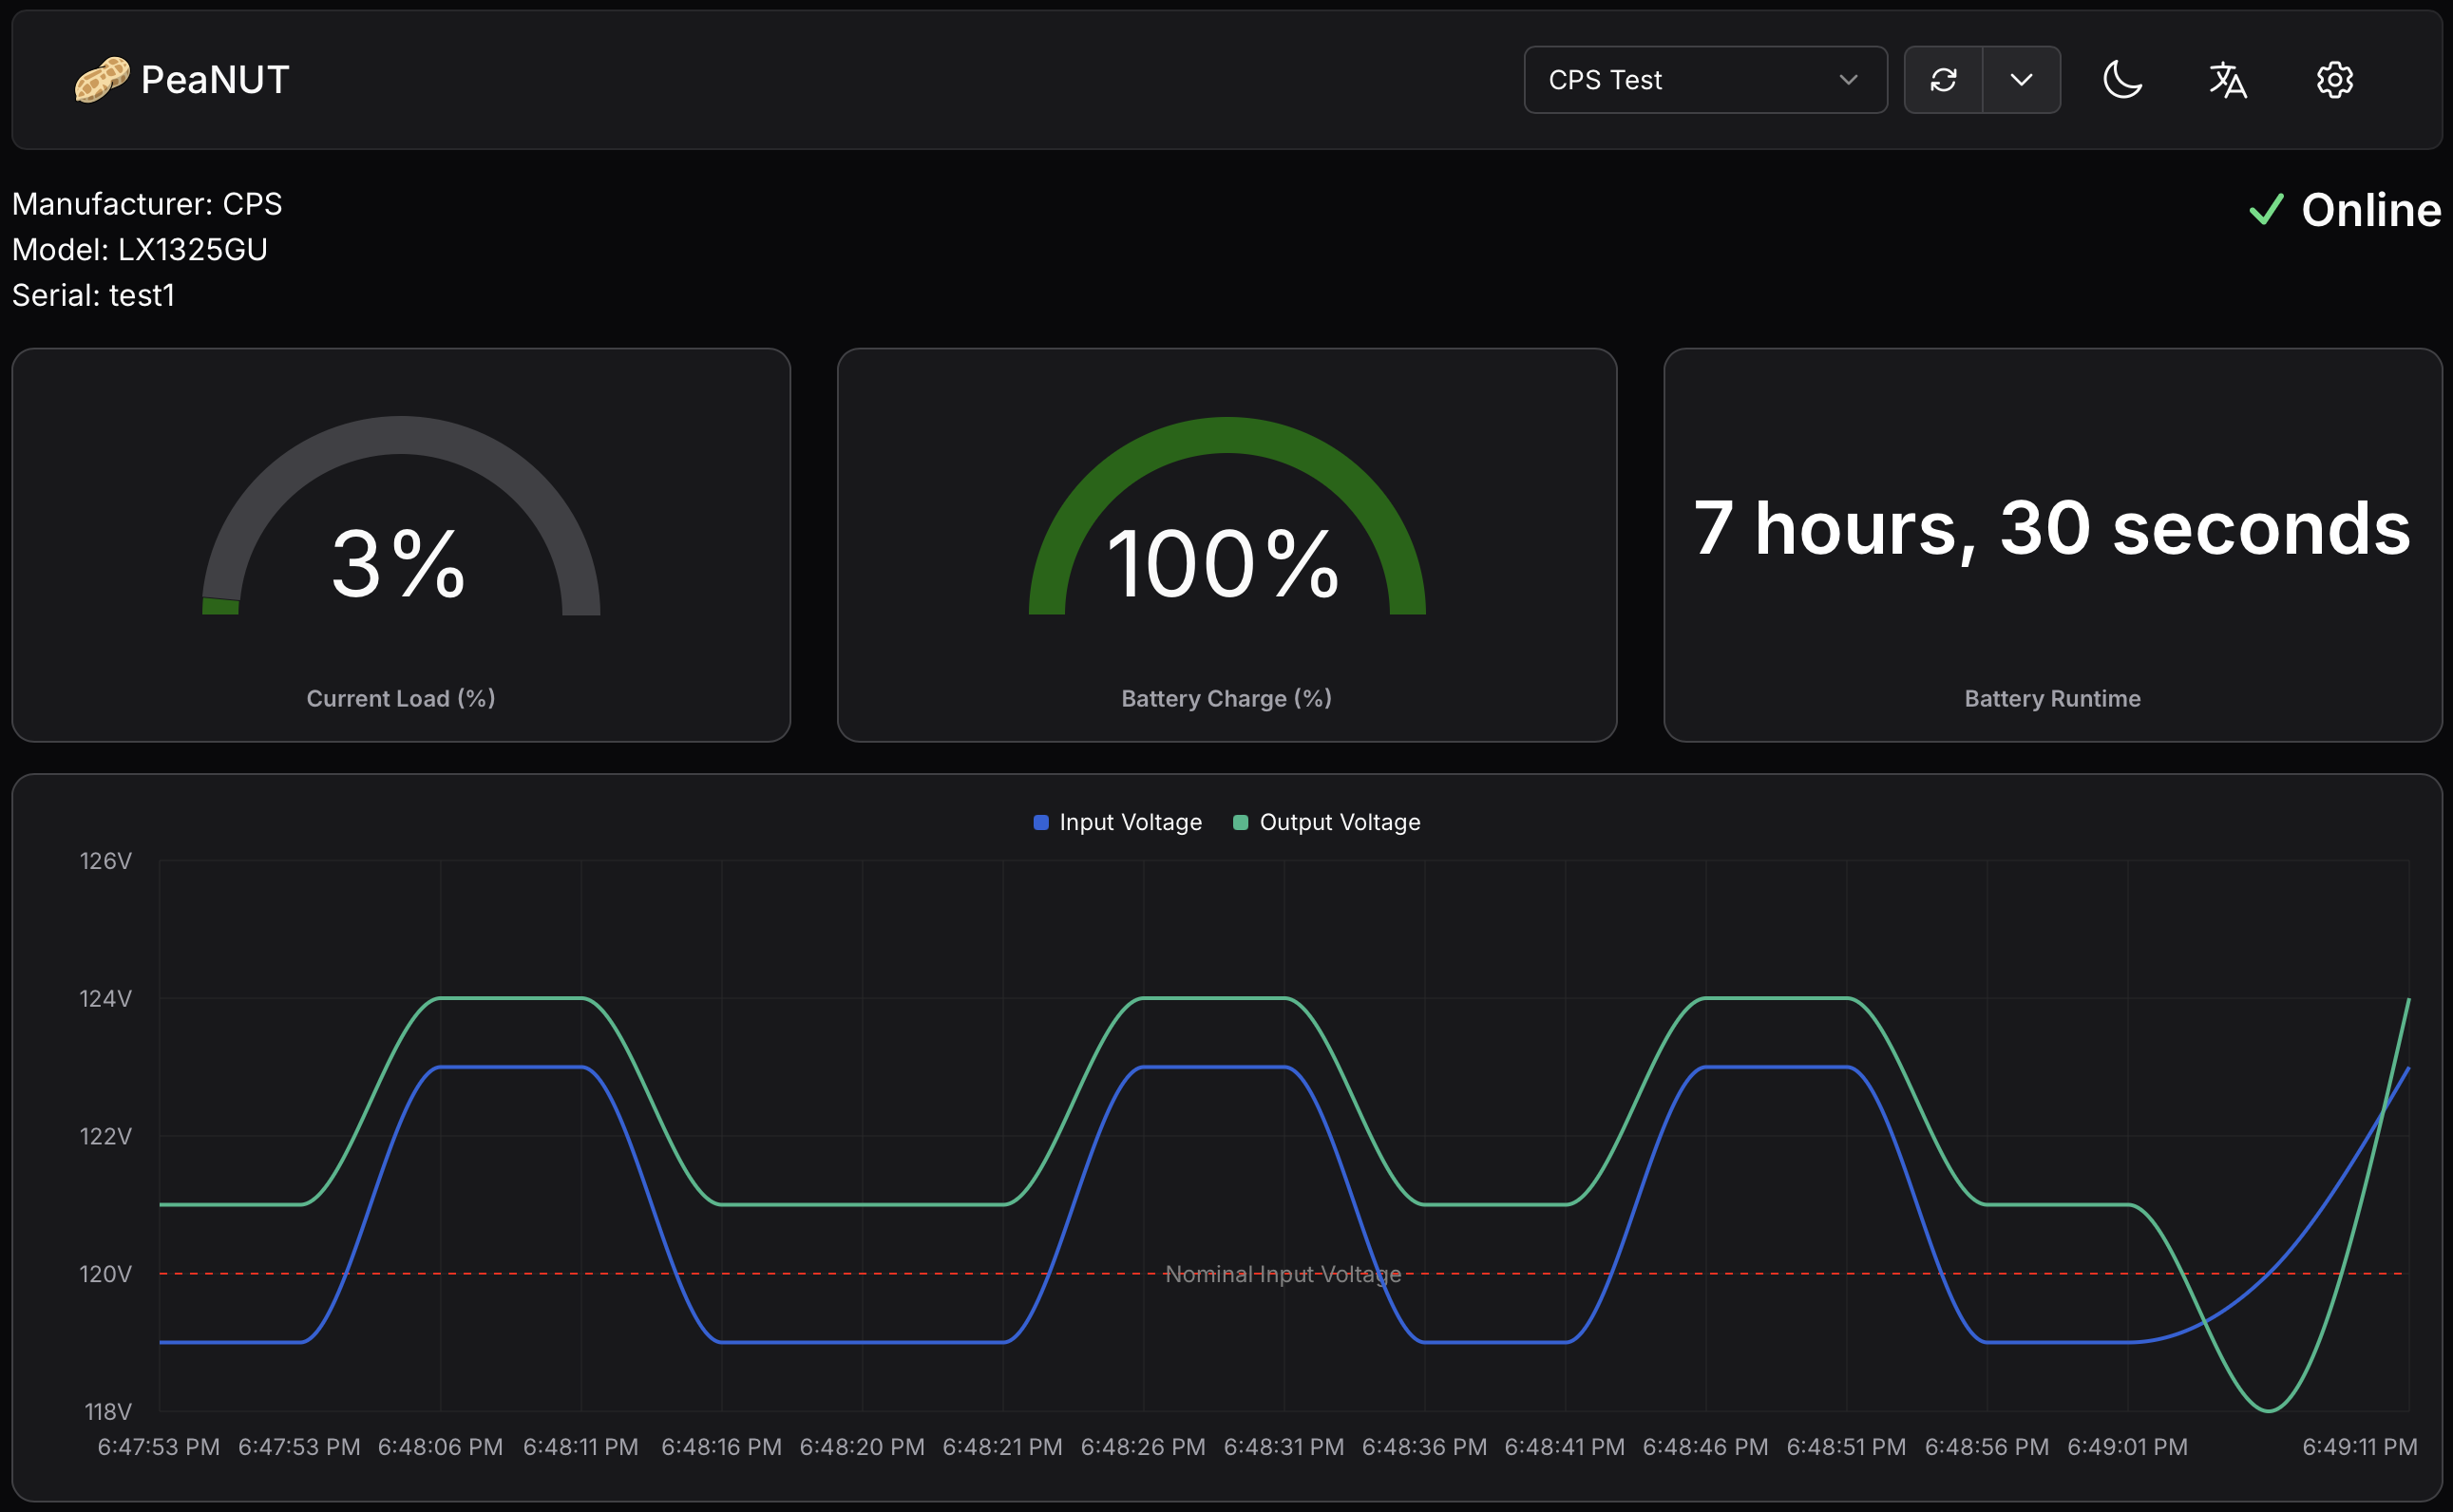The height and width of the screenshot is (1512, 2453).
Task: Open settings gear icon
Action: click(2334, 80)
